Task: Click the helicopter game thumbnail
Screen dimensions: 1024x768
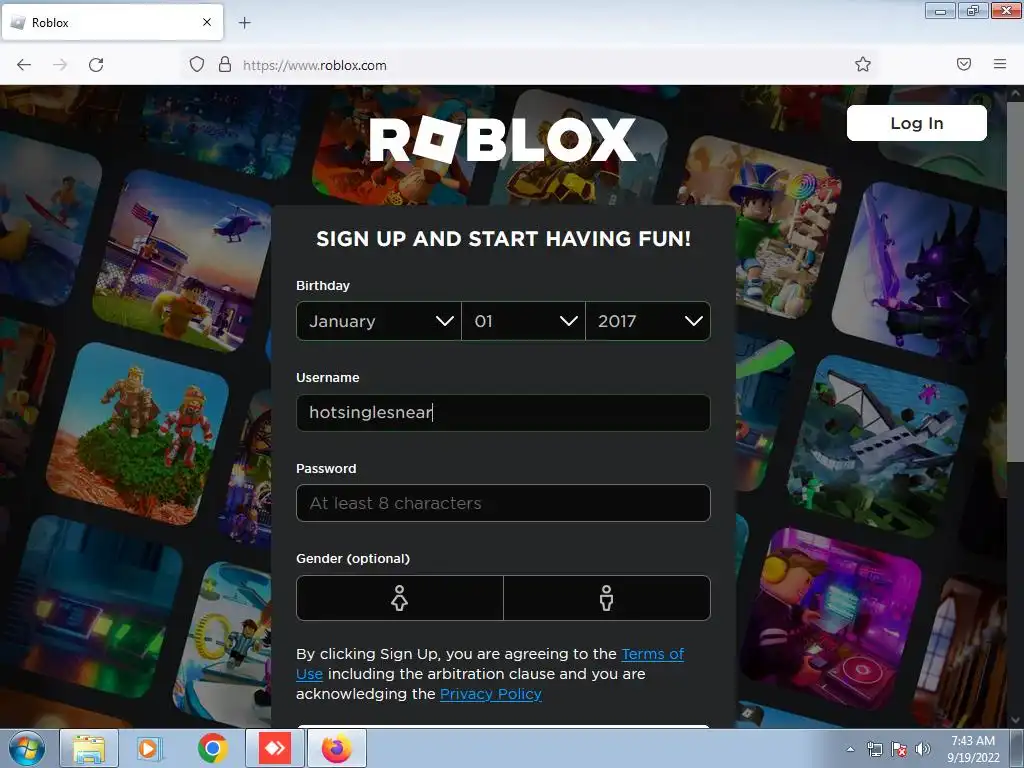Action: (x=184, y=261)
